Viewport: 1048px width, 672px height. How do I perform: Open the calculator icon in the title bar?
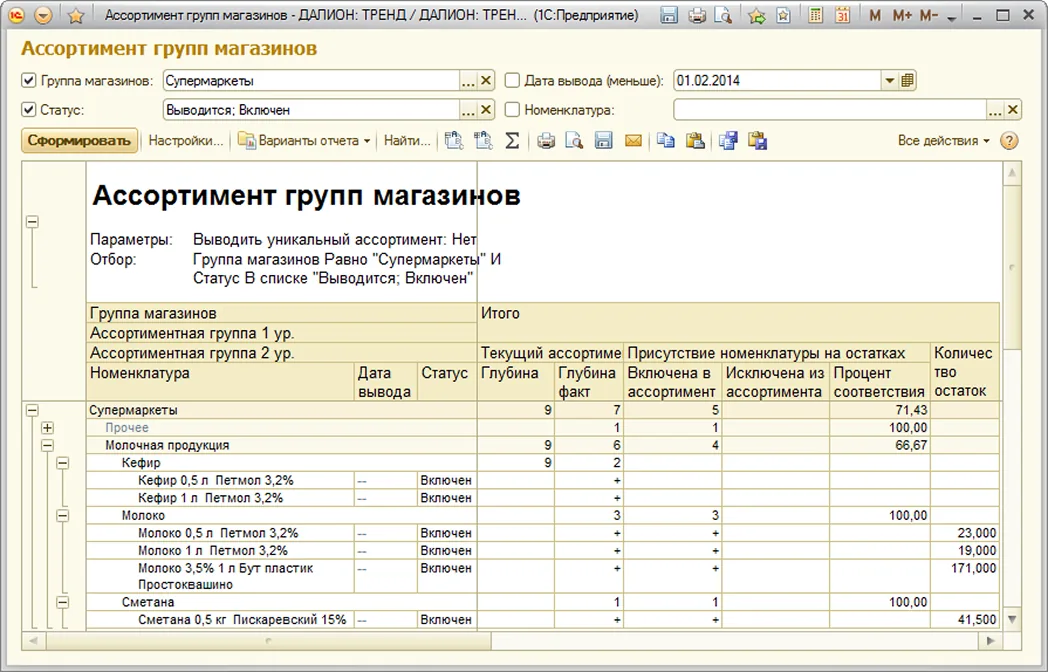(815, 15)
